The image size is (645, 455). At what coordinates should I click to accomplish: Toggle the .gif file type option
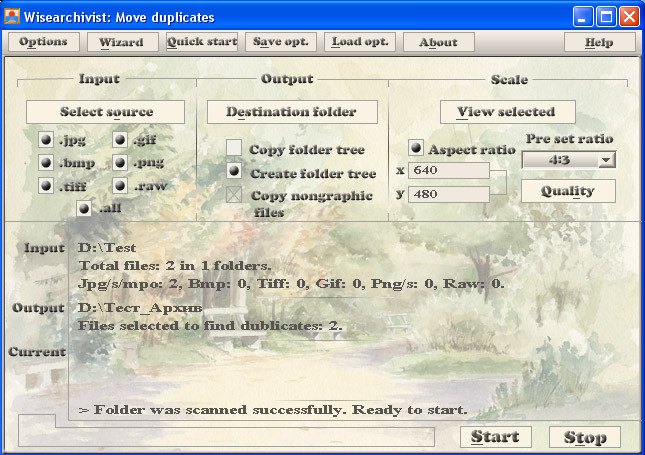[120, 140]
